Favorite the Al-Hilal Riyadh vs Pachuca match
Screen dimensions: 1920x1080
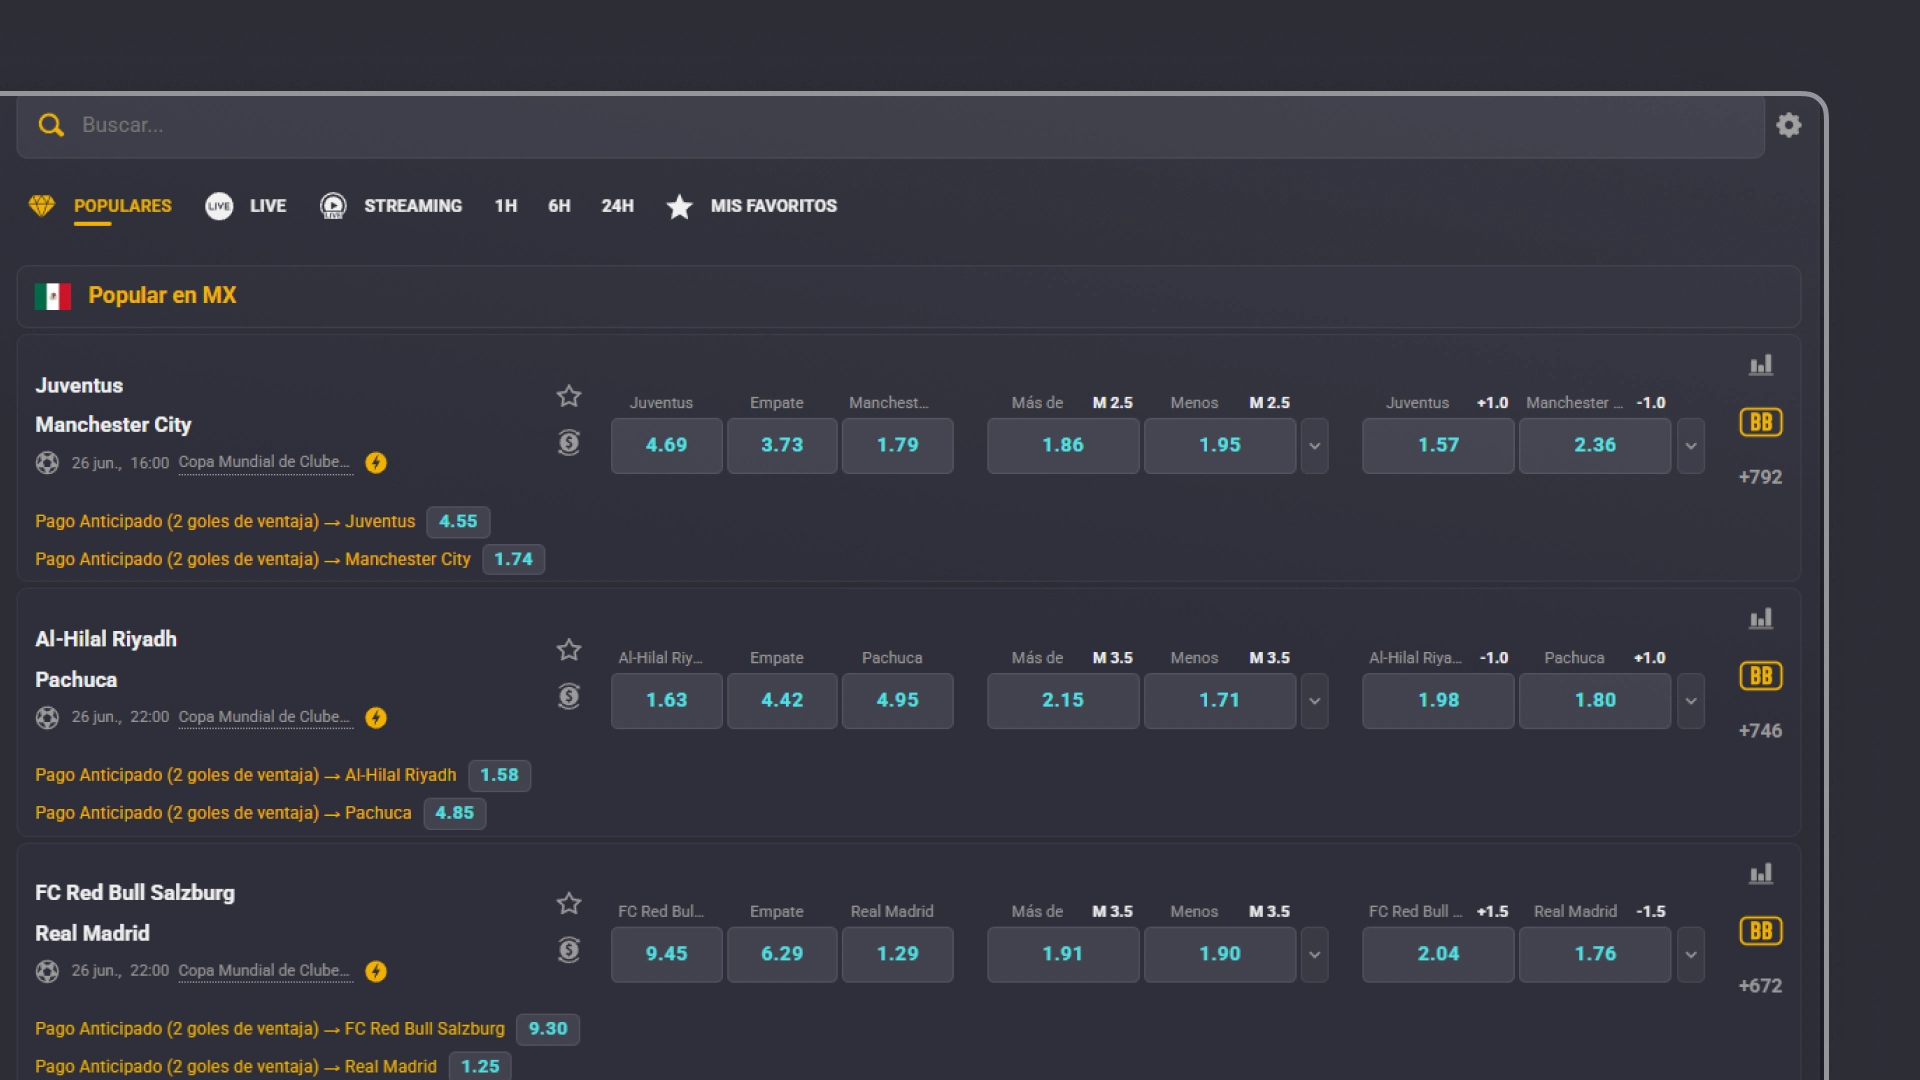569,650
